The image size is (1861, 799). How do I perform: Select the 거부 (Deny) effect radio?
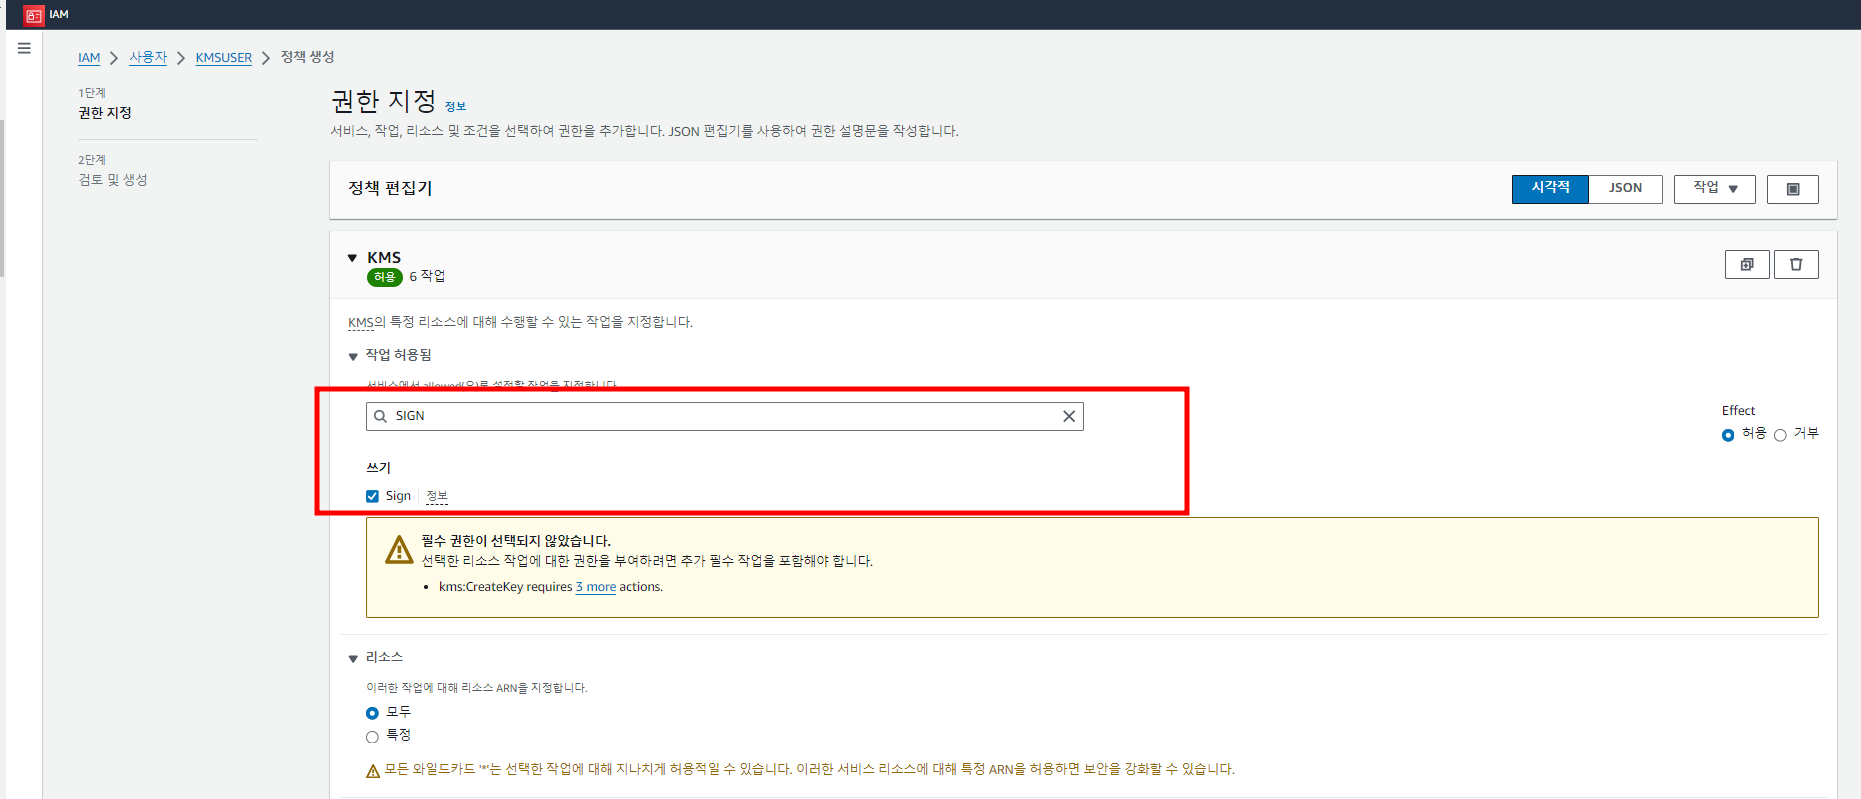(1780, 435)
